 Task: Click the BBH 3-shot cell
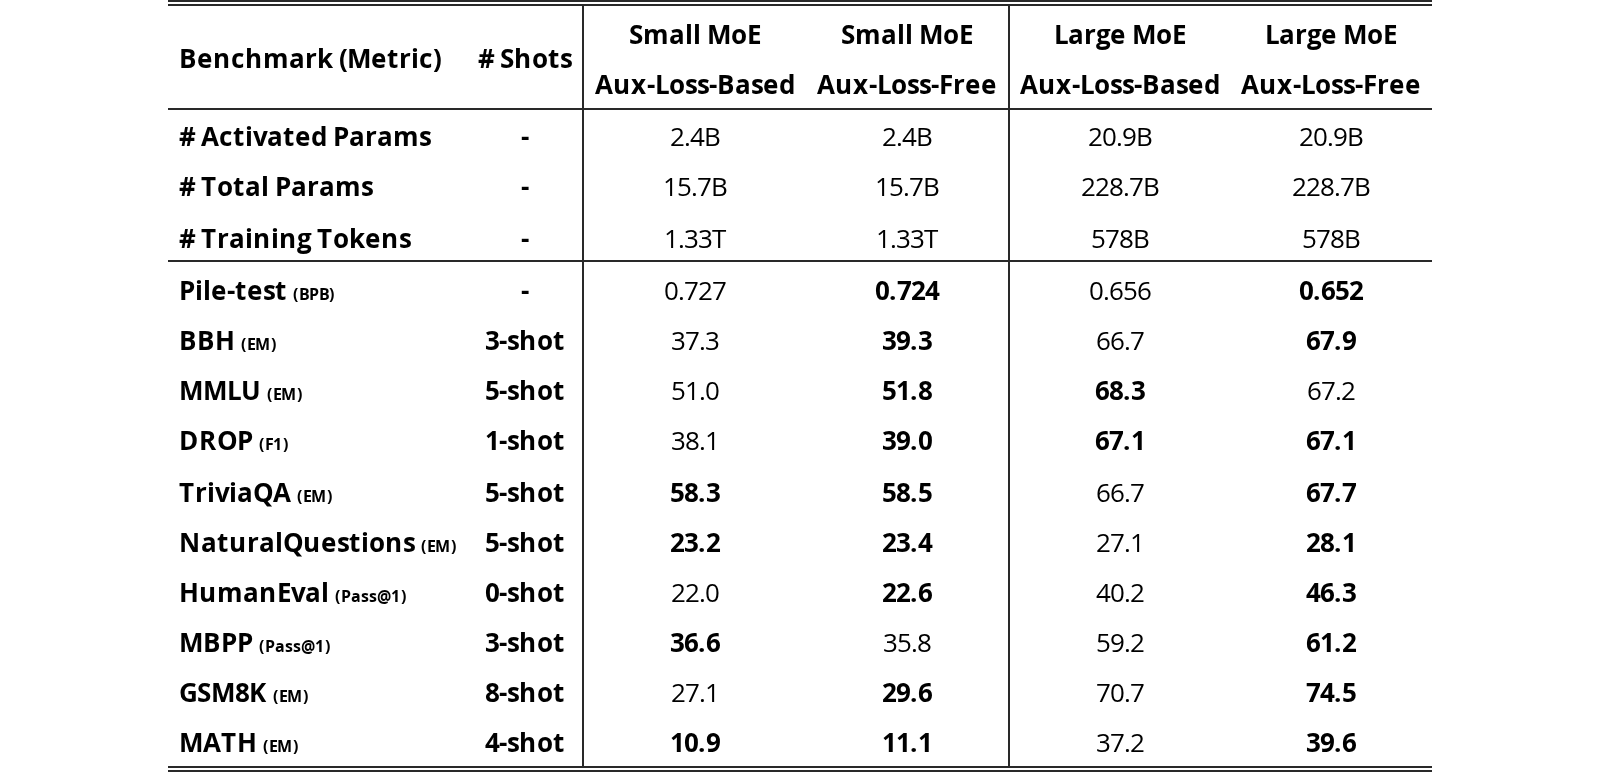525,341
